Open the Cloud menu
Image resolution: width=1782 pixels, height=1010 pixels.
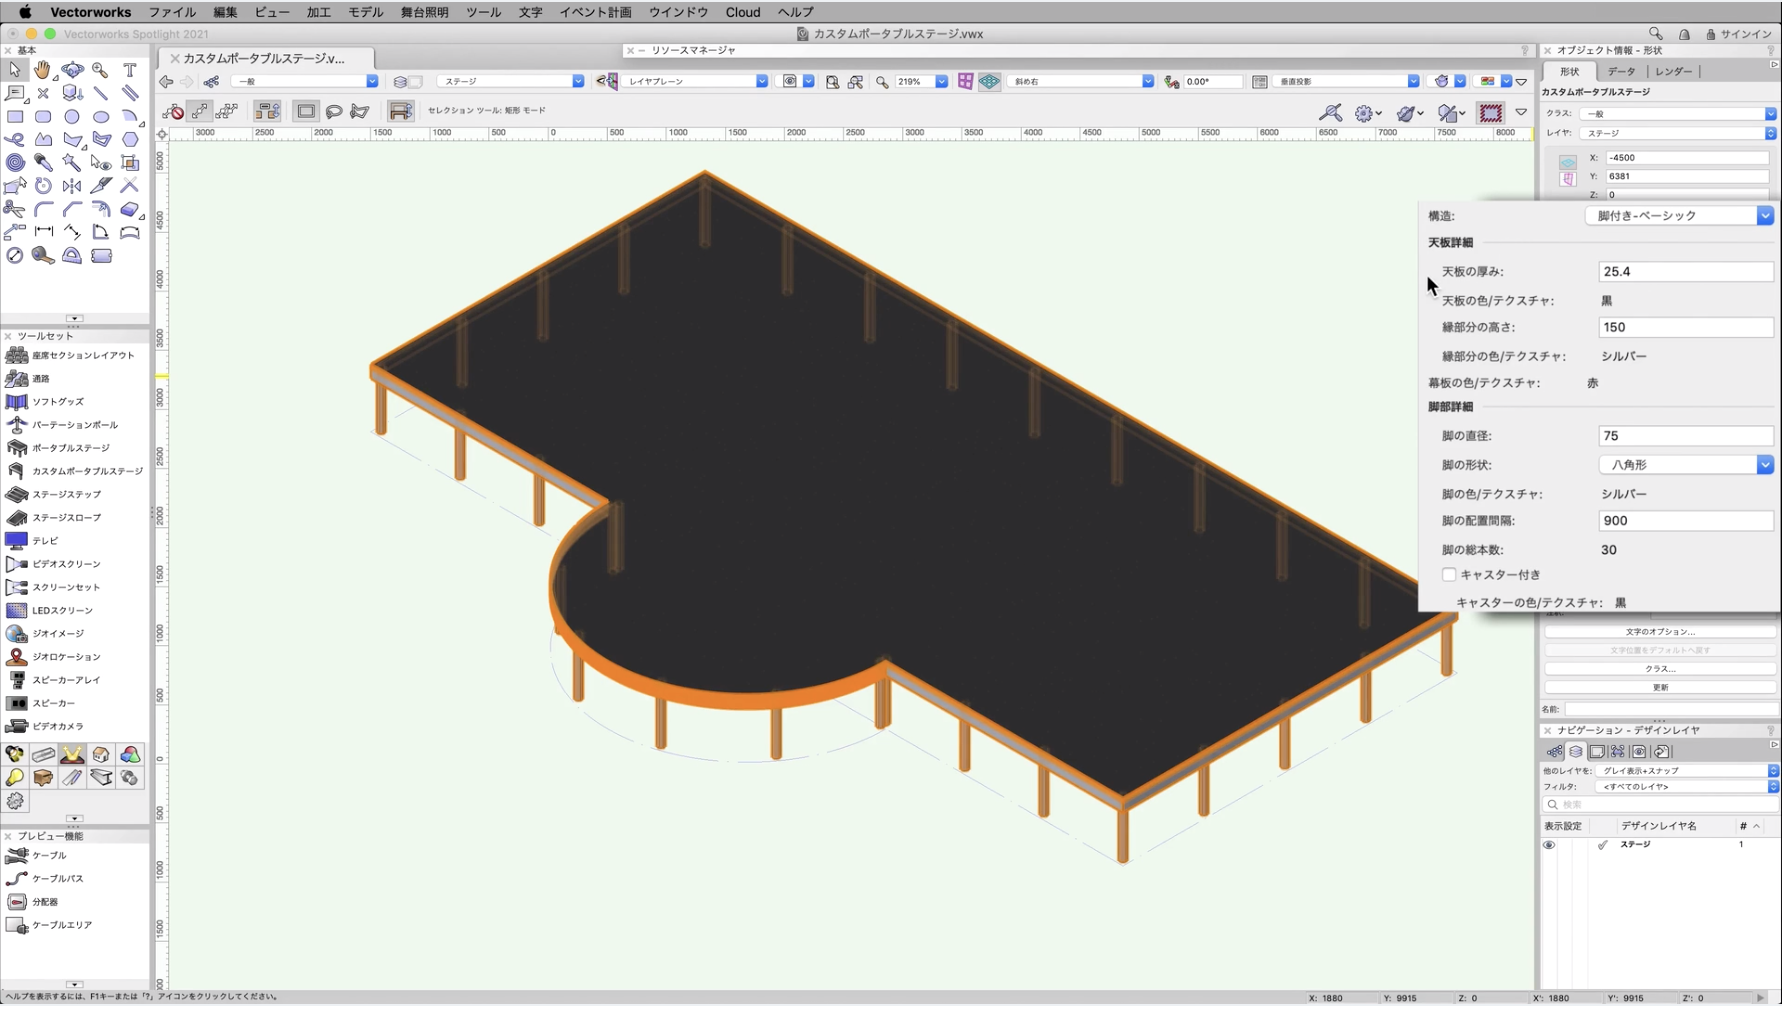(x=743, y=12)
